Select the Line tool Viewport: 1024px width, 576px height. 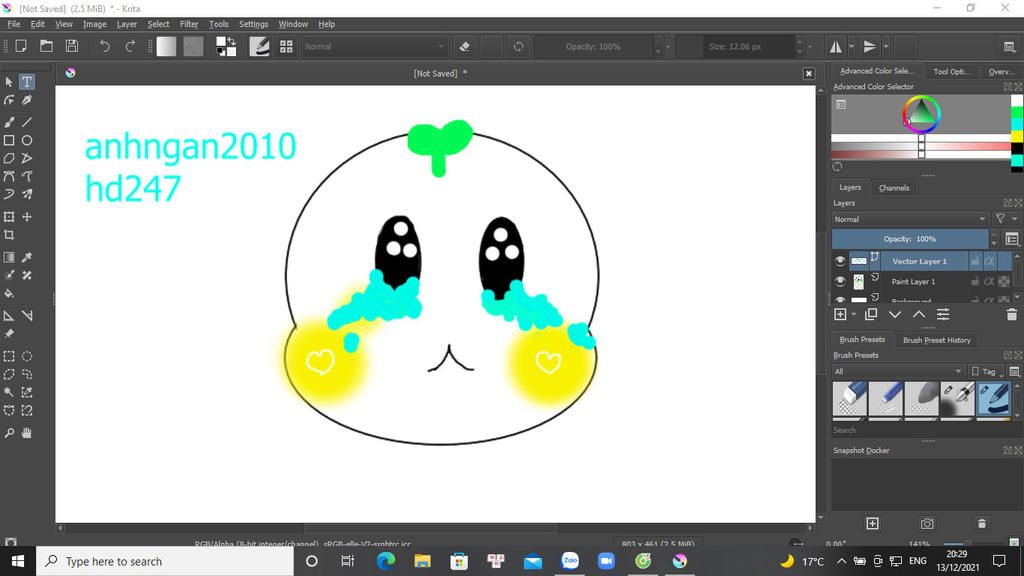(27, 122)
